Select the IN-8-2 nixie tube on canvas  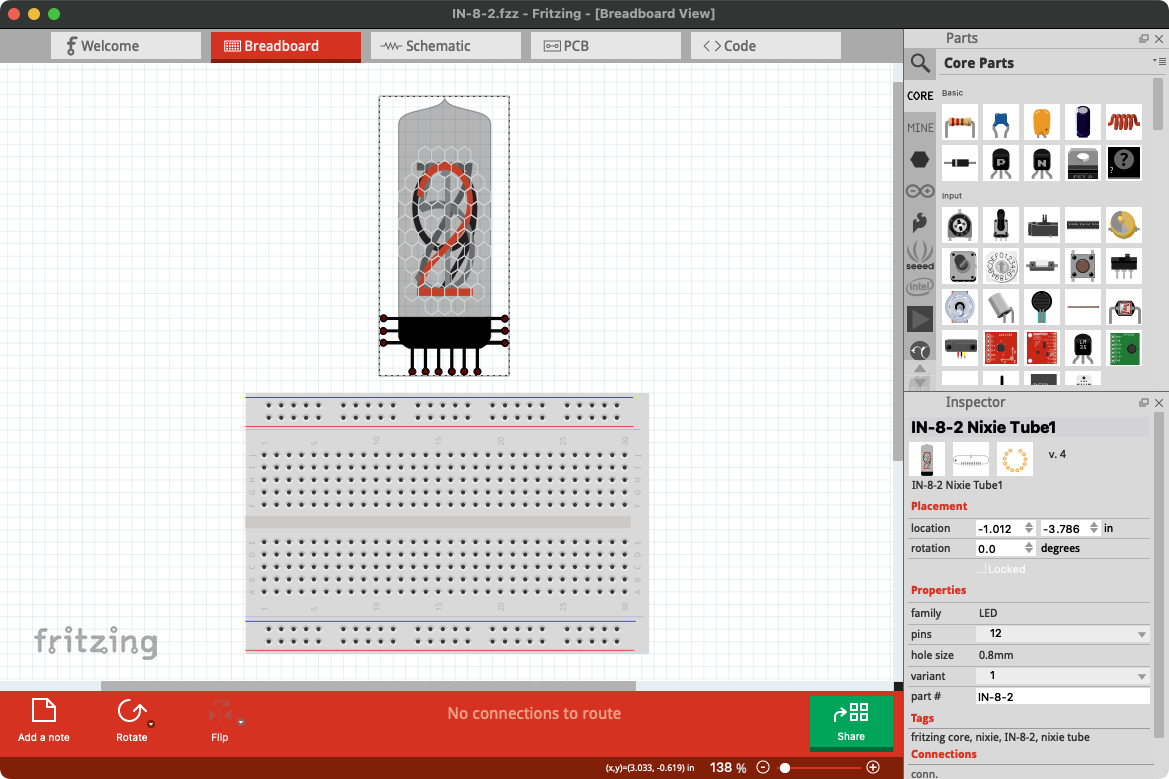[444, 236]
